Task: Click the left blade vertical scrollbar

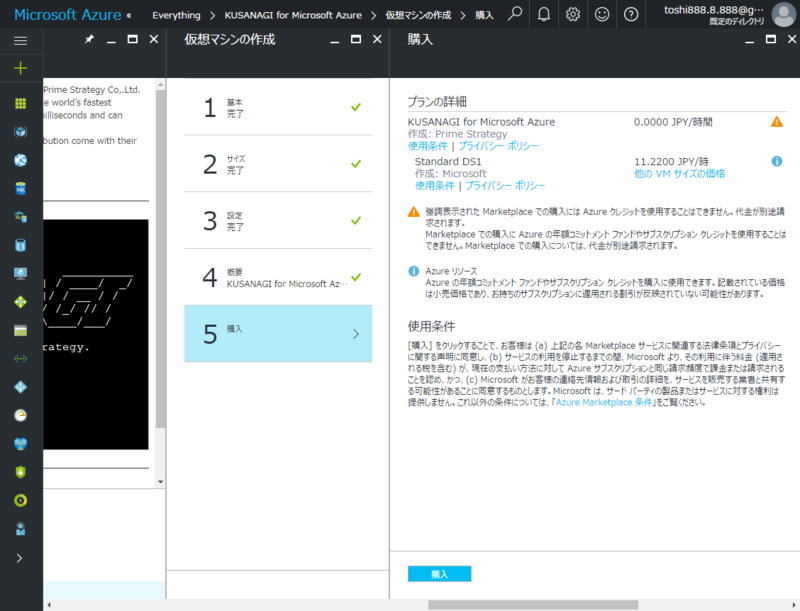Action: tap(161, 259)
